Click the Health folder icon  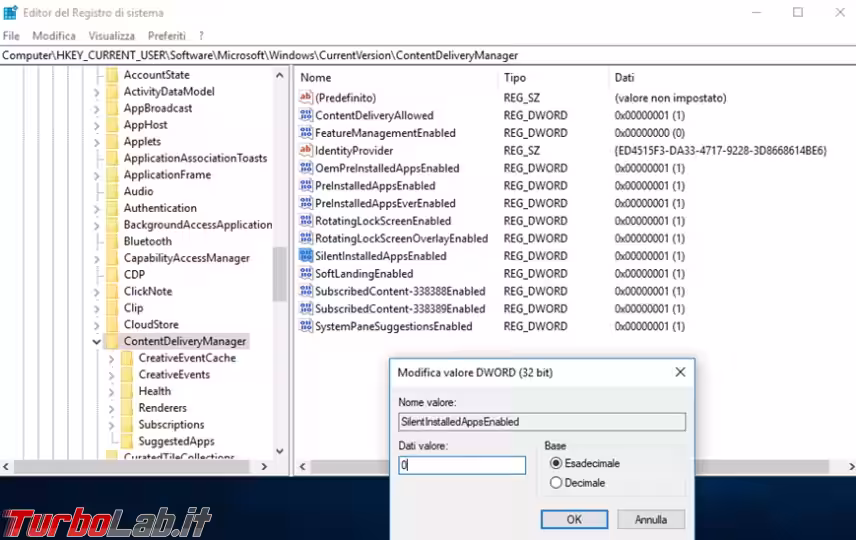pyautogui.click(x=127, y=391)
